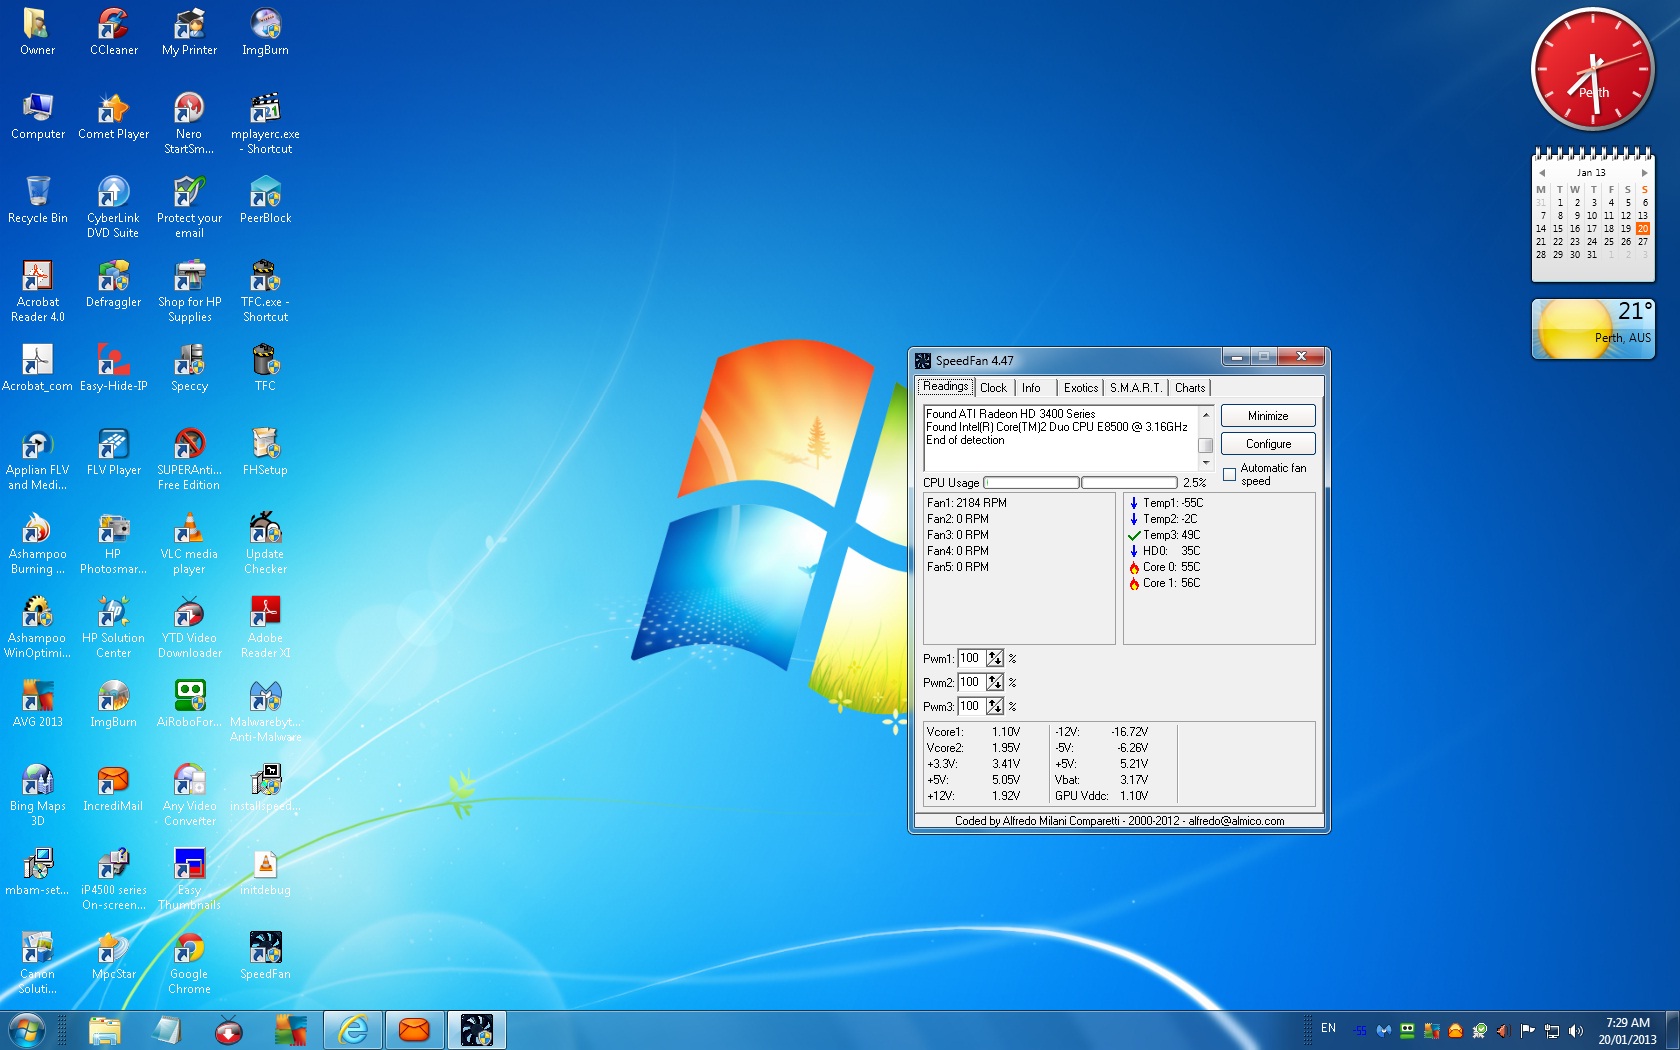1680x1050 pixels.
Task: Open the ImgBurn icon next to My Printer
Action: (x=265, y=32)
